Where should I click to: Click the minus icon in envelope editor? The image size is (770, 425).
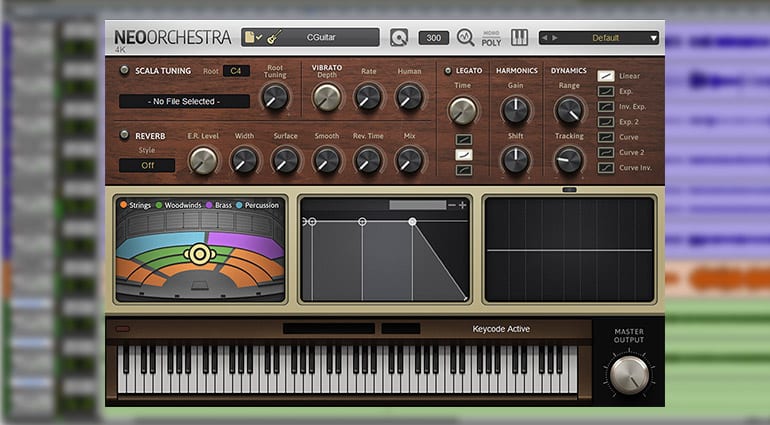coord(452,205)
